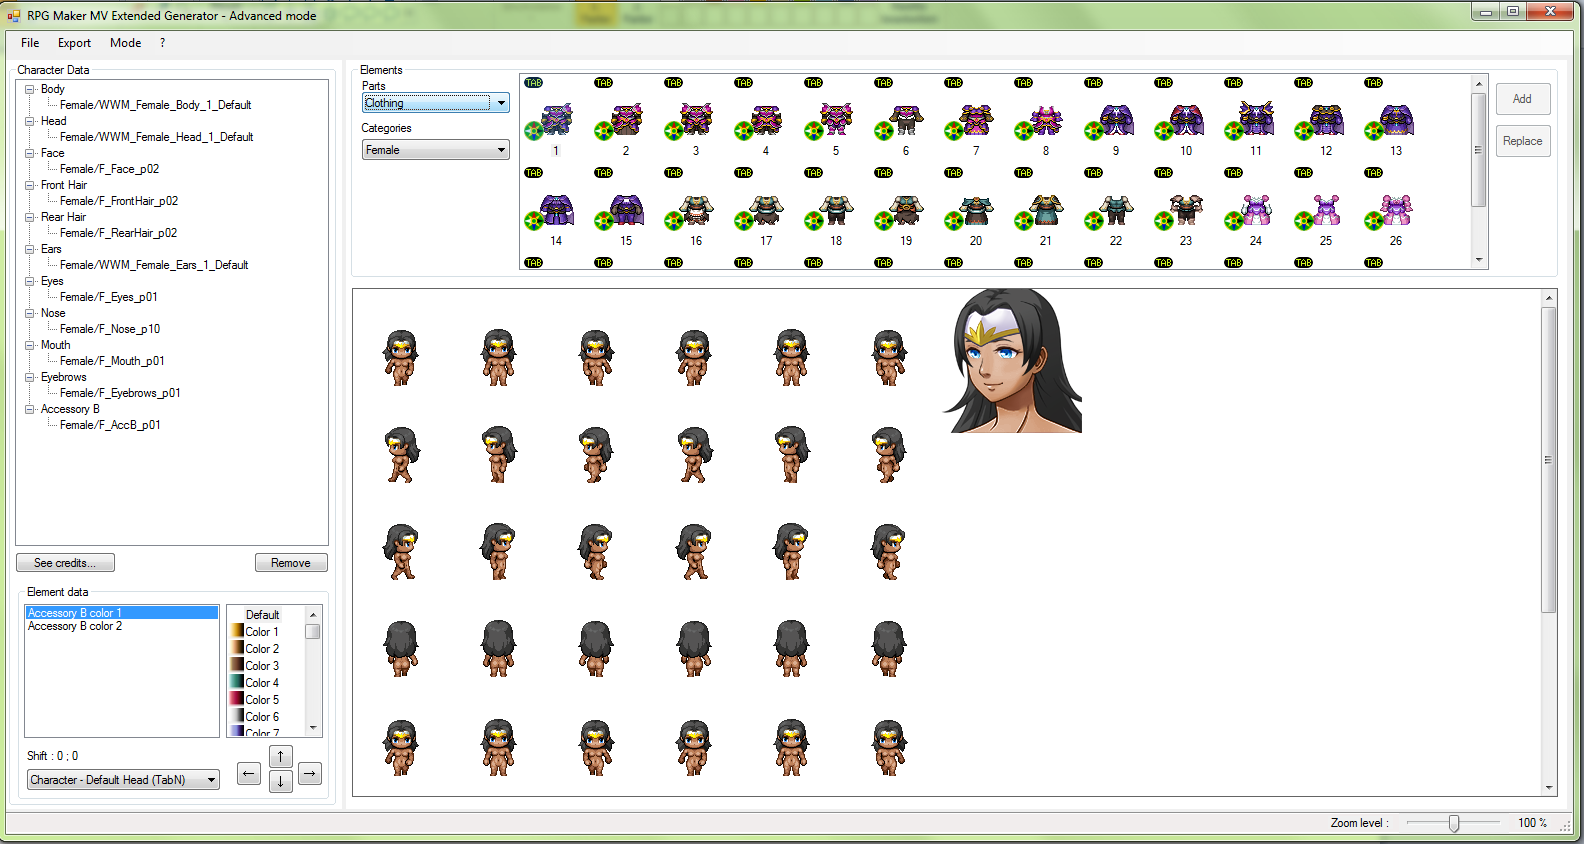Open the Export menu
The image size is (1584, 844).
74,43
